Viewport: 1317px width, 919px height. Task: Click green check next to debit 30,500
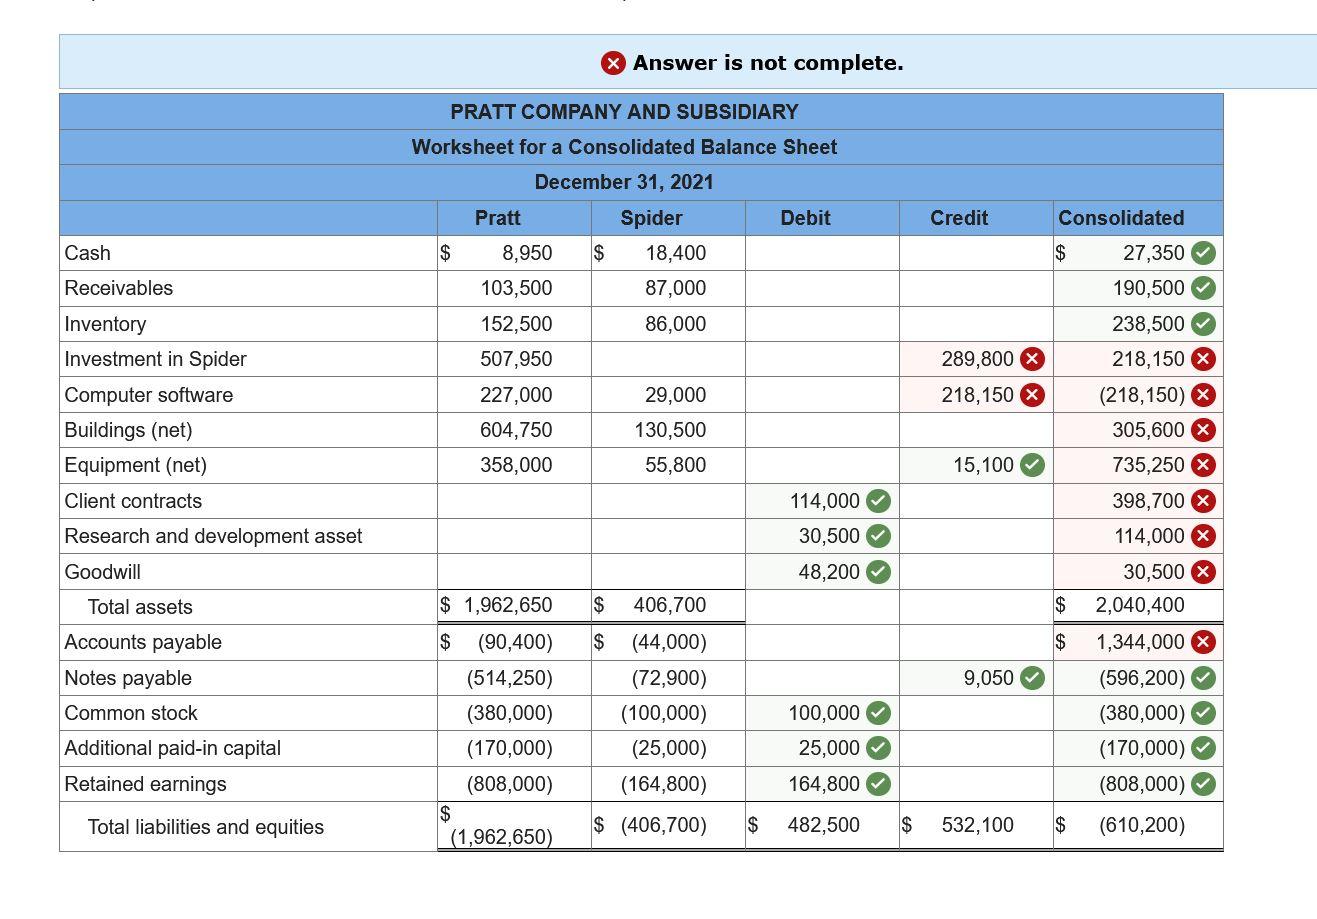[x=878, y=536]
